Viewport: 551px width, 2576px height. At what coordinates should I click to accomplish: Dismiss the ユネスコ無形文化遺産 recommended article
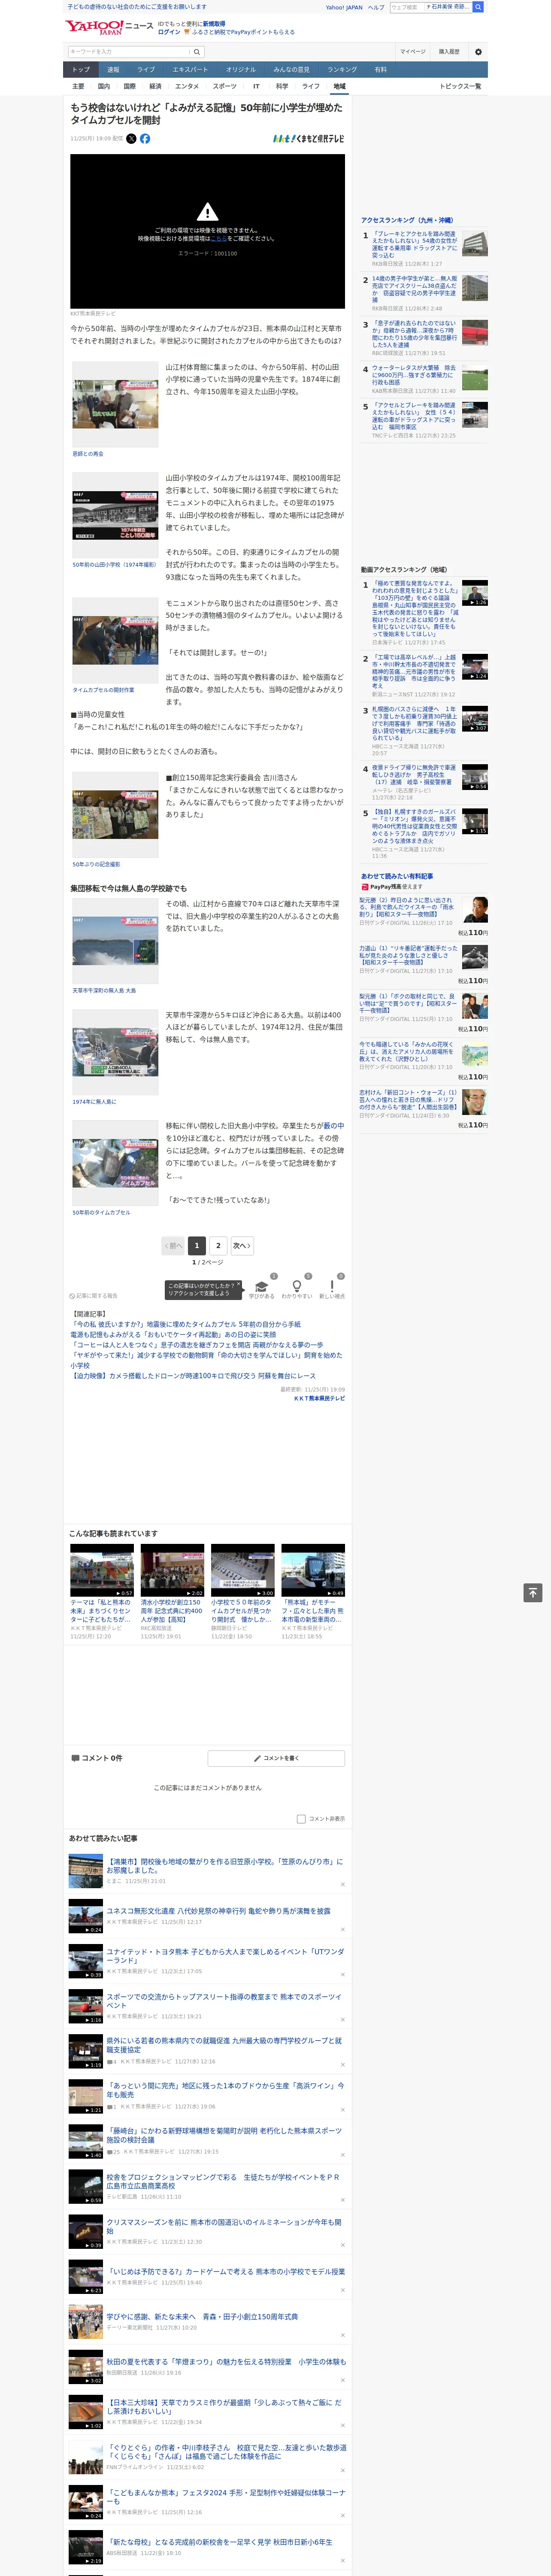click(x=343, y=1929)
